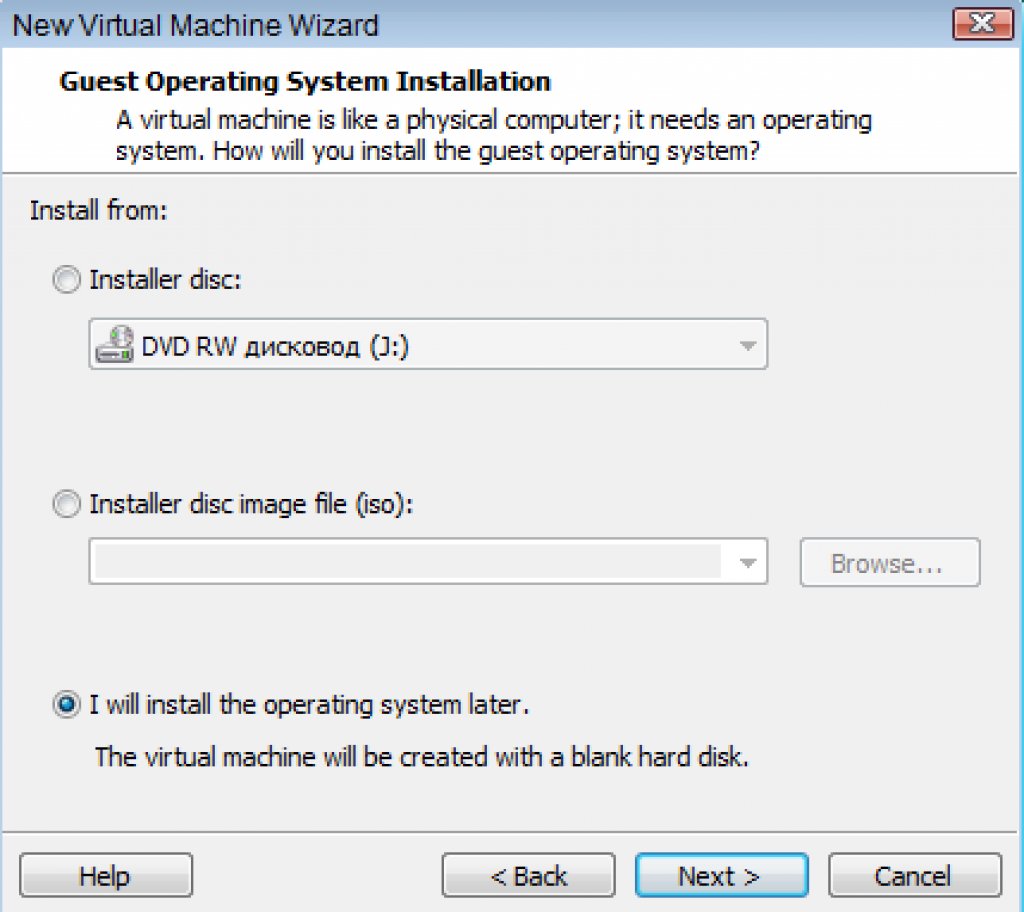Click the DVD drive icon in the combo box
Screen dimensions: 1024x912
[114, 345]
